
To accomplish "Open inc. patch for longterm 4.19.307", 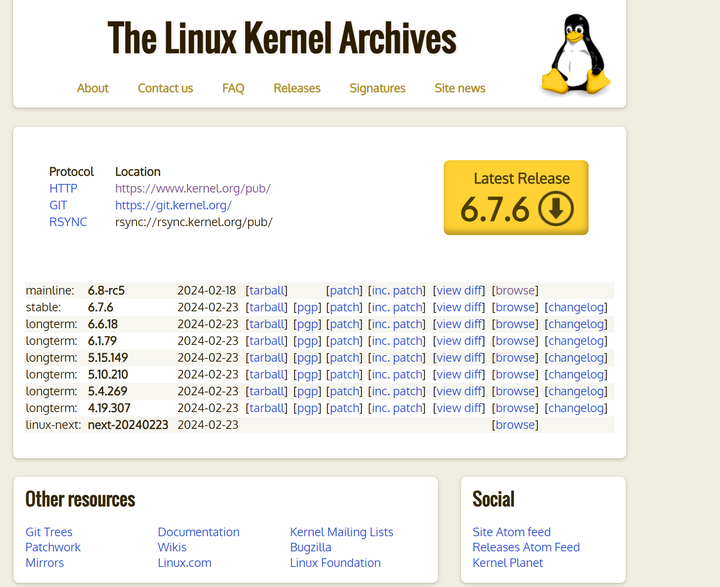I will (x=397, y=408).
